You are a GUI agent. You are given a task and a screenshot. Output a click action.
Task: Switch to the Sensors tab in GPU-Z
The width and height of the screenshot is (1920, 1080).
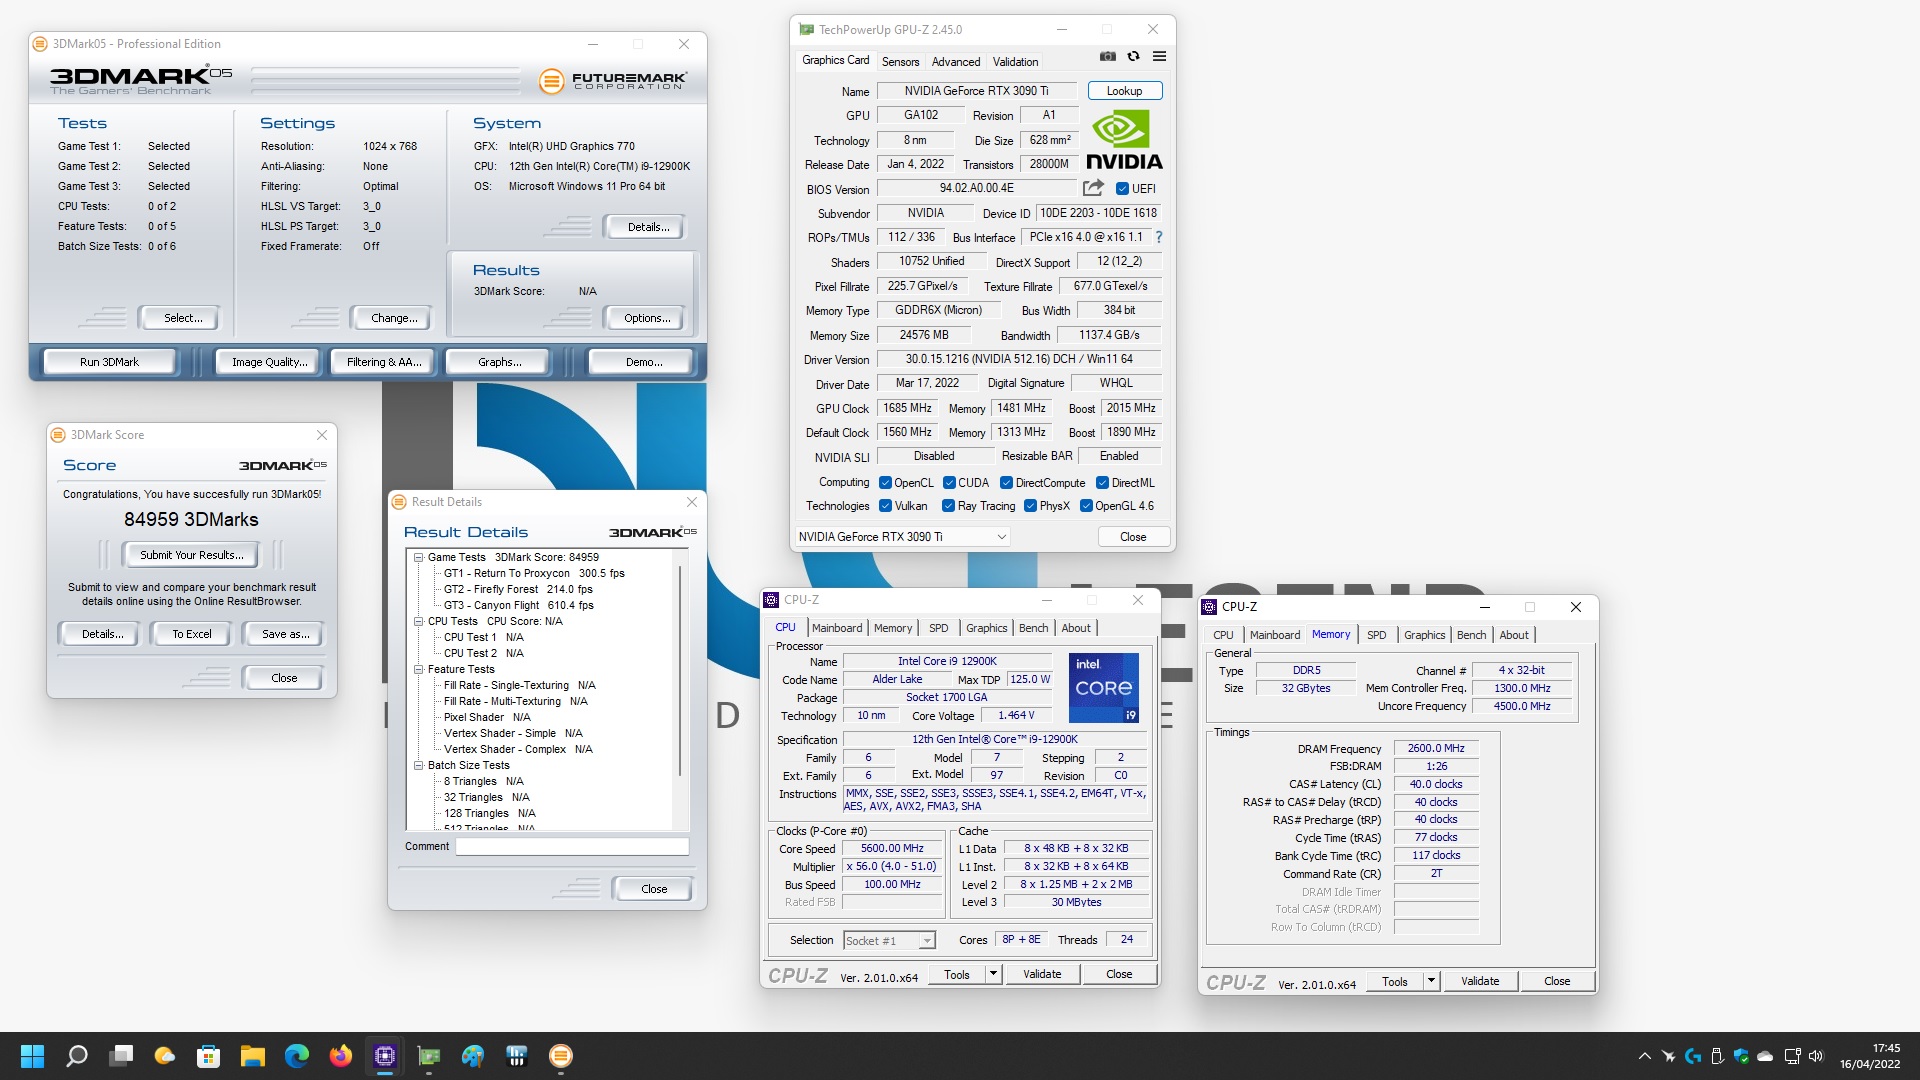tap(900, 62)
